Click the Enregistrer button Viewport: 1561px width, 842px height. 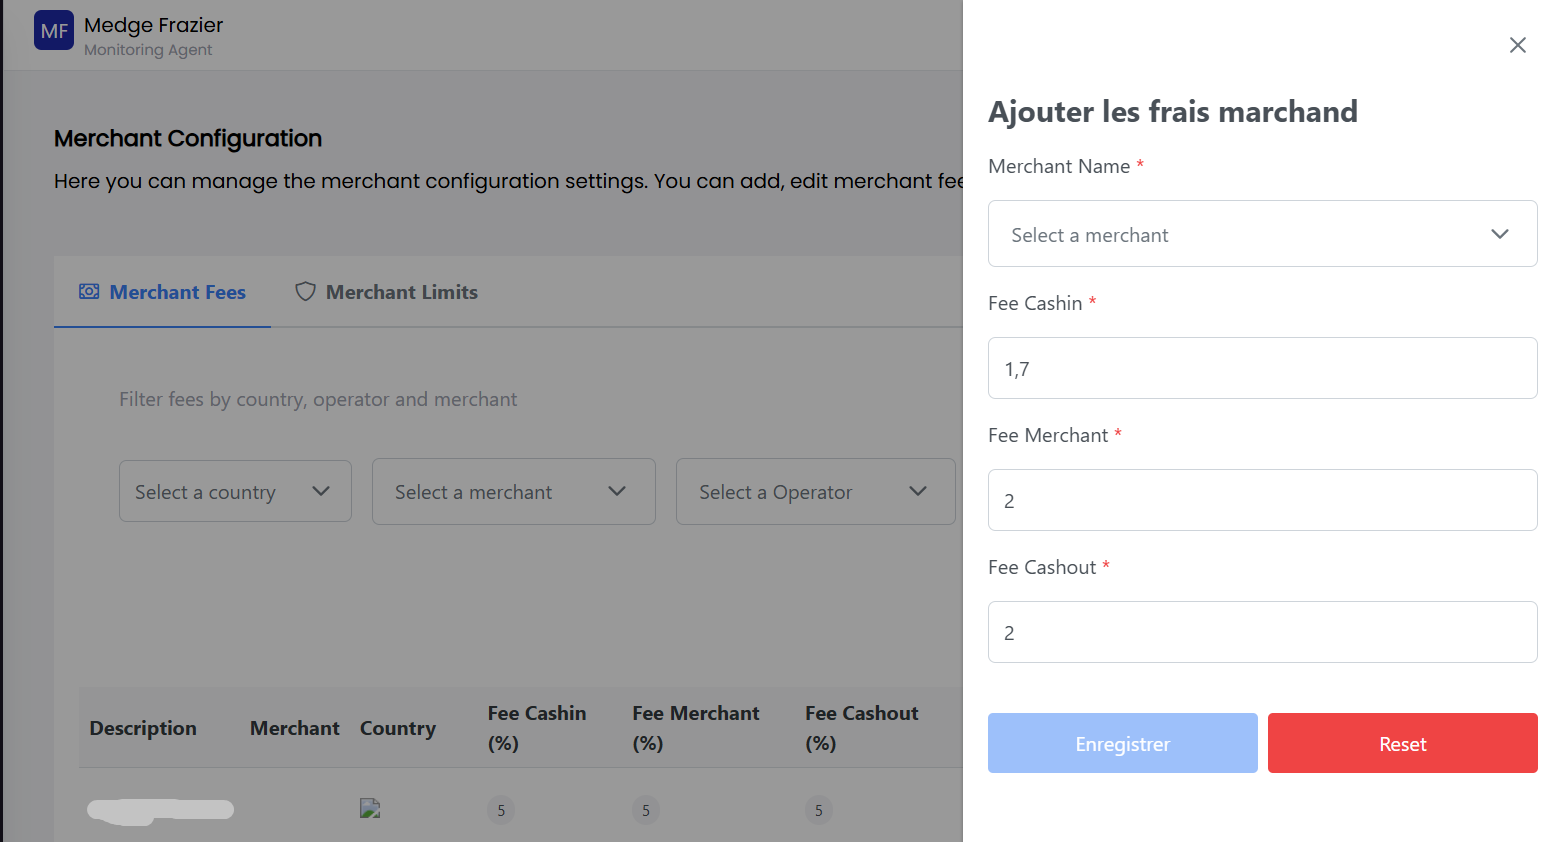coord(1122,743)
